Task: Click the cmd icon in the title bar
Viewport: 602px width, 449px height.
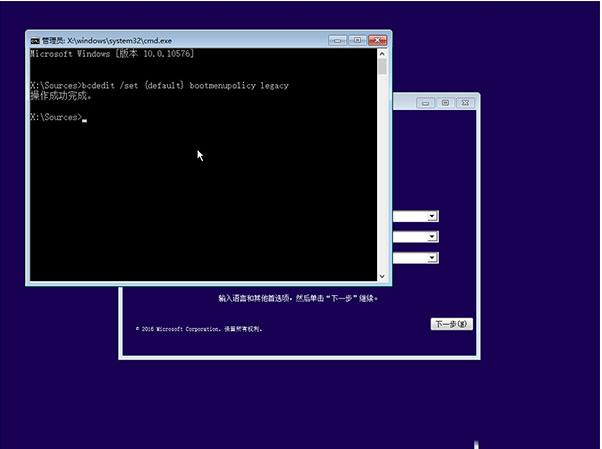Action: [35, 41]
